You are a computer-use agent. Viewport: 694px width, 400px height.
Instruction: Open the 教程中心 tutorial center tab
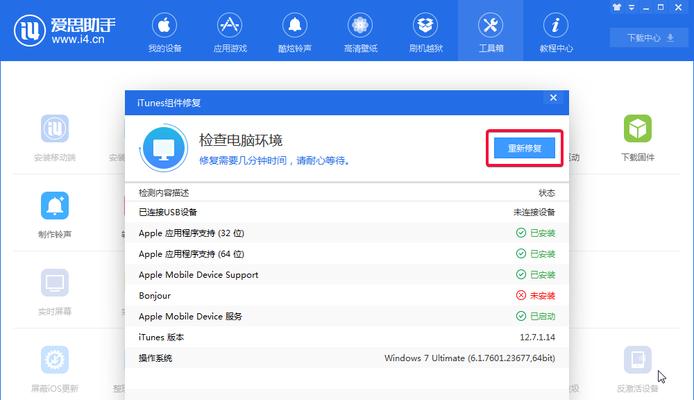[556, 32]
